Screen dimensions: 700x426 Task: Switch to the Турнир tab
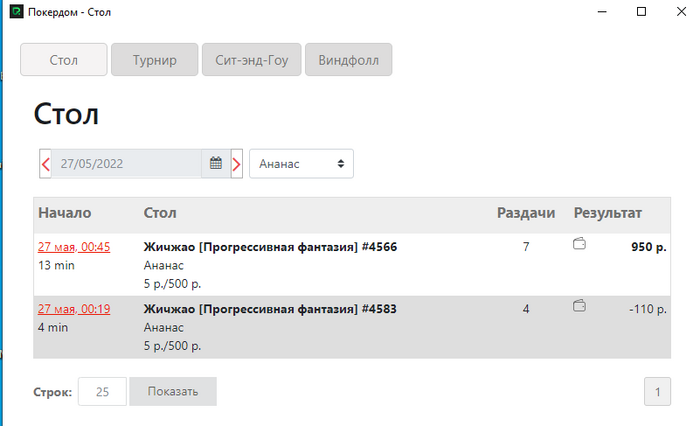(x=154, y=59)
